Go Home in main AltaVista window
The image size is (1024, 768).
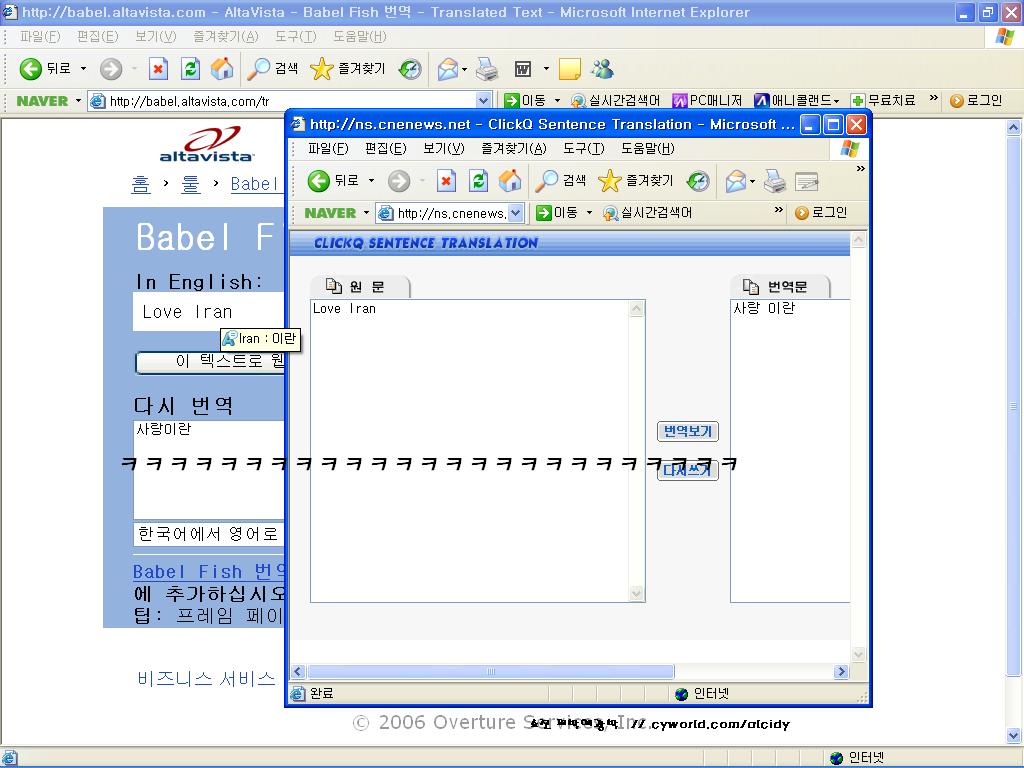222,69
